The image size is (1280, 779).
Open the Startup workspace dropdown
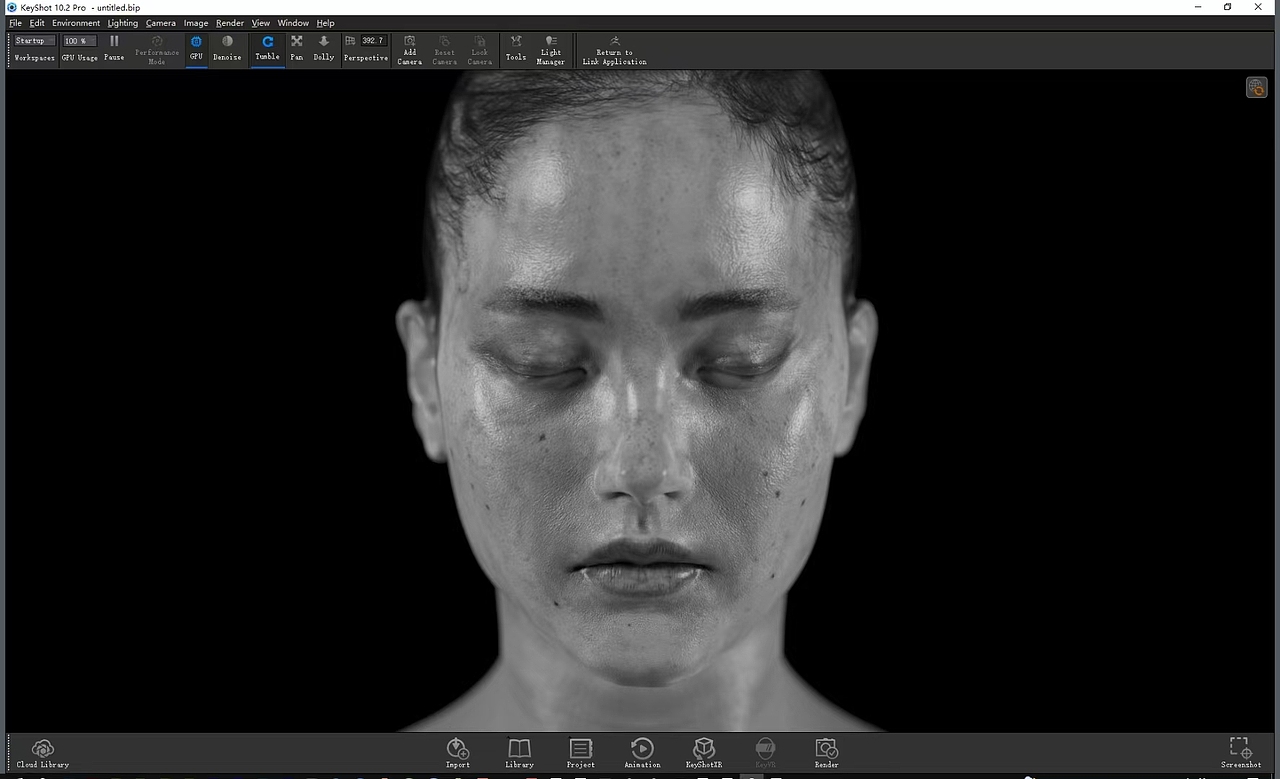point(33,40)
